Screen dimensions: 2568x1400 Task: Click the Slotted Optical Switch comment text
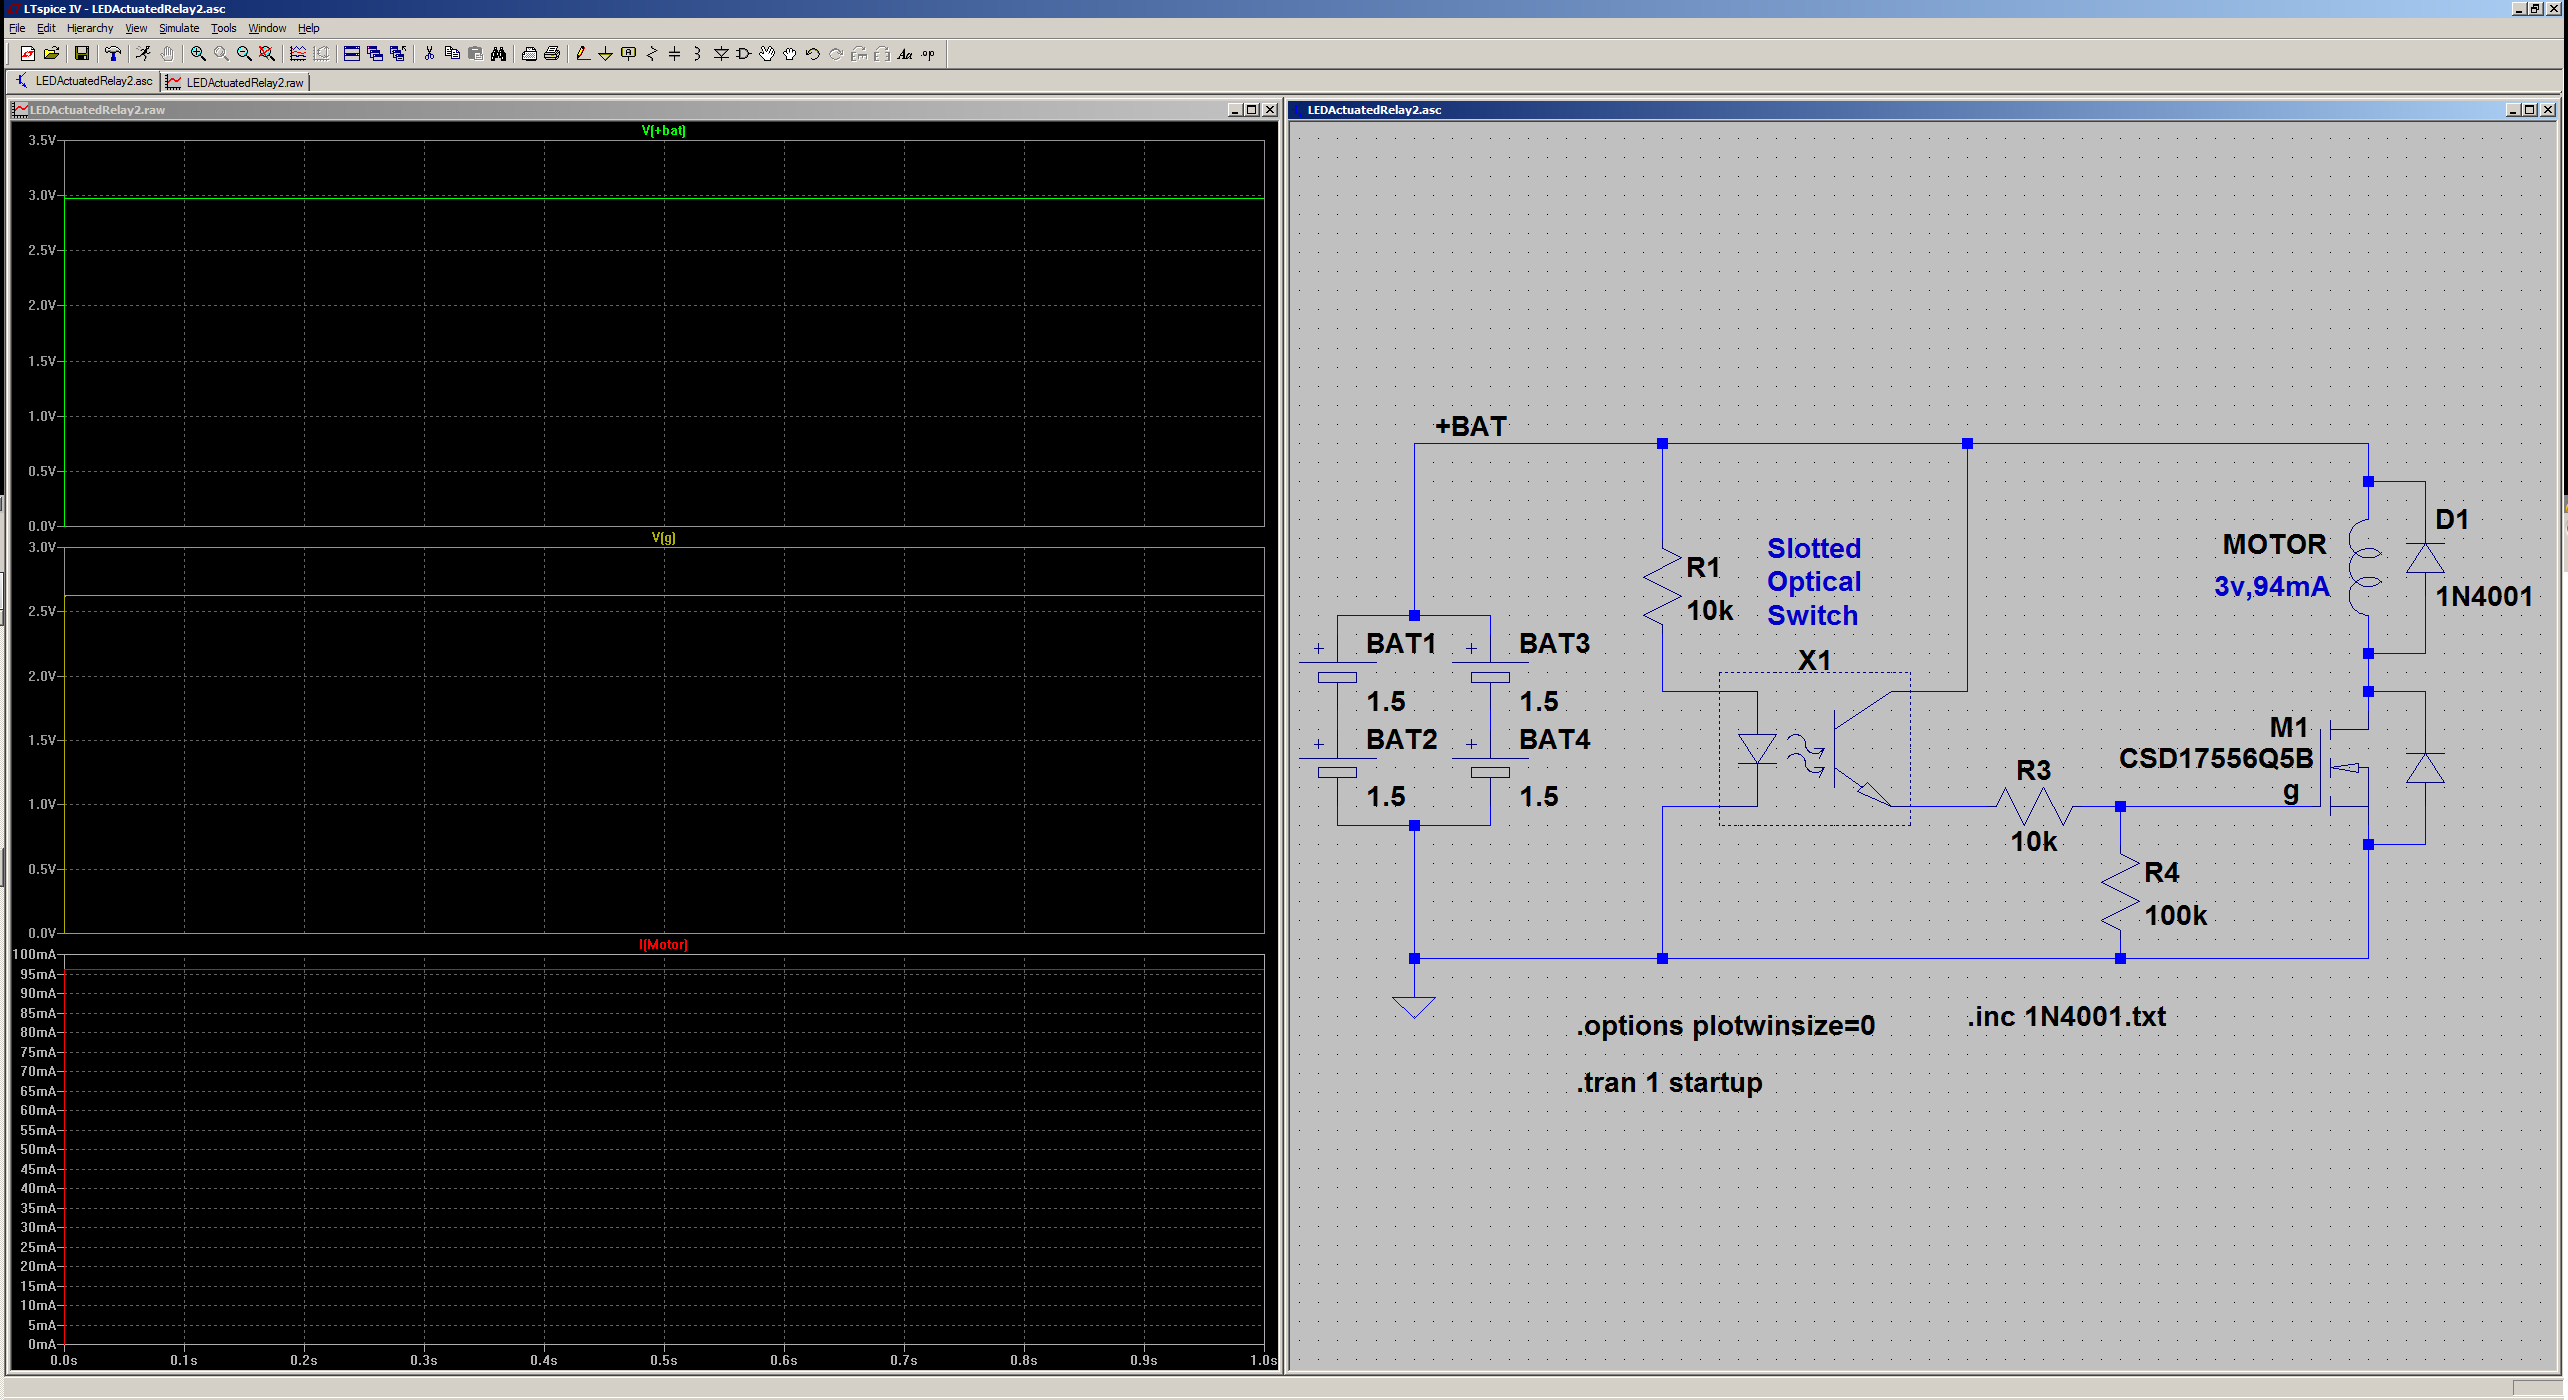pos(1814,582)
